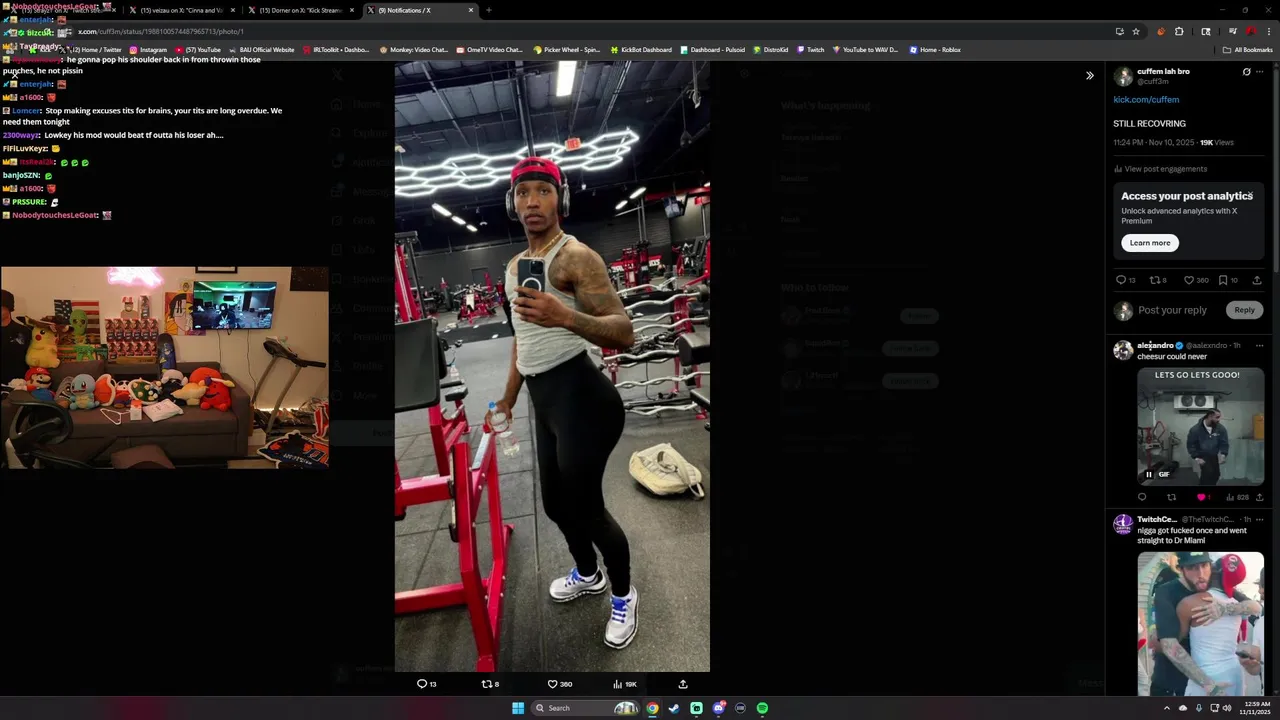The image size is (1280, 720).
Task: Open a new browser tab
Action: [x=488, y=10]
